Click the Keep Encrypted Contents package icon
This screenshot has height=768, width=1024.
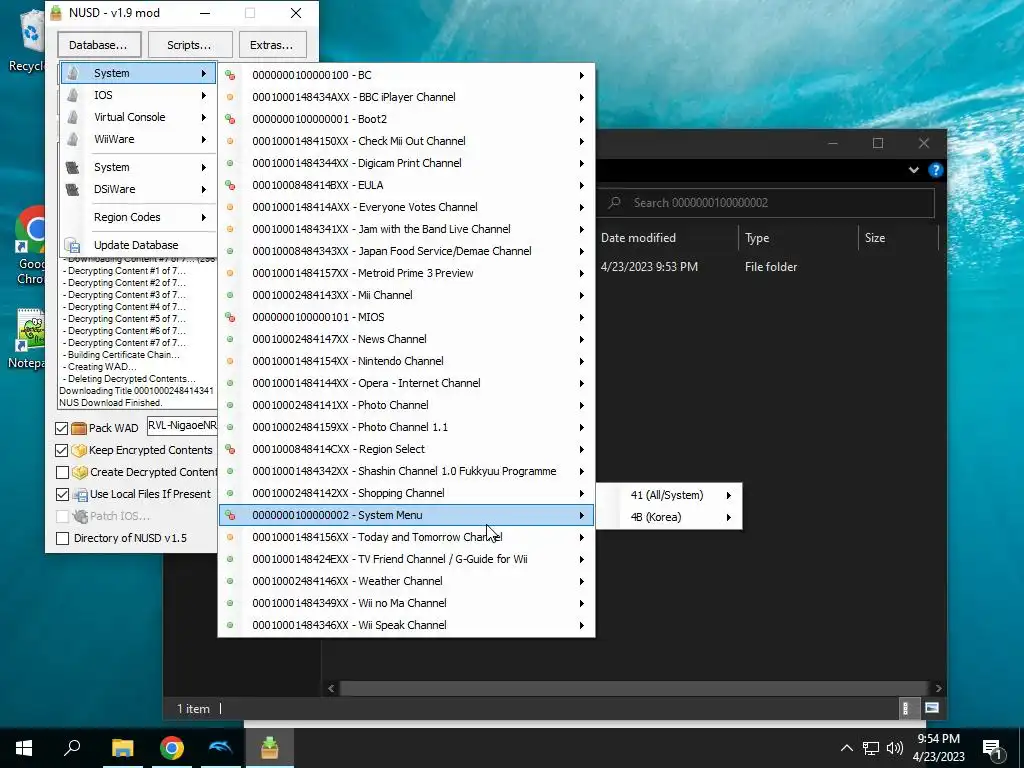click(x=79, y=451)
